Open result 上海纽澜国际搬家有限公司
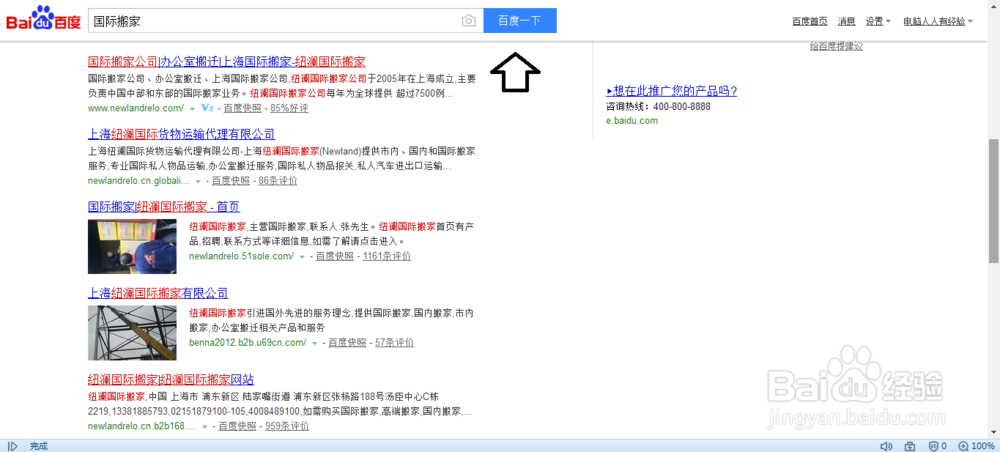1000x452 pixels. [158, 293]
